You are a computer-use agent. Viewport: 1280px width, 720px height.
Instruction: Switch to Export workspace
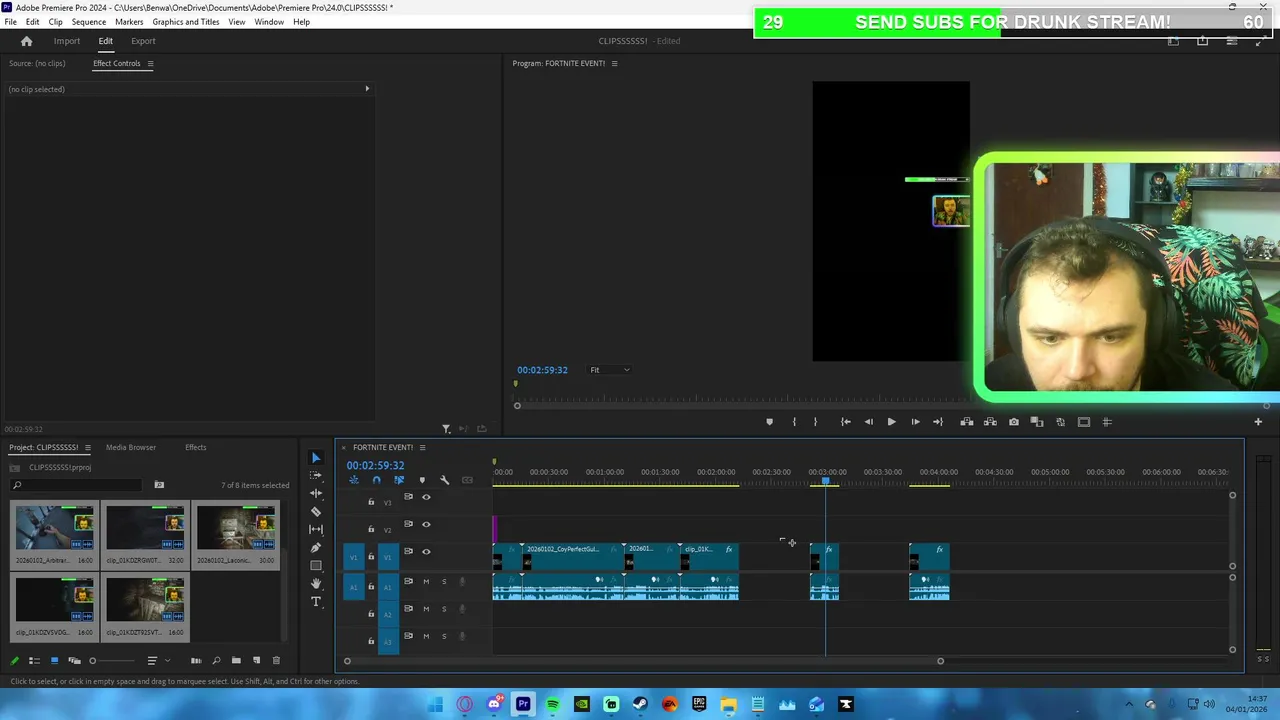pos(143,41)
